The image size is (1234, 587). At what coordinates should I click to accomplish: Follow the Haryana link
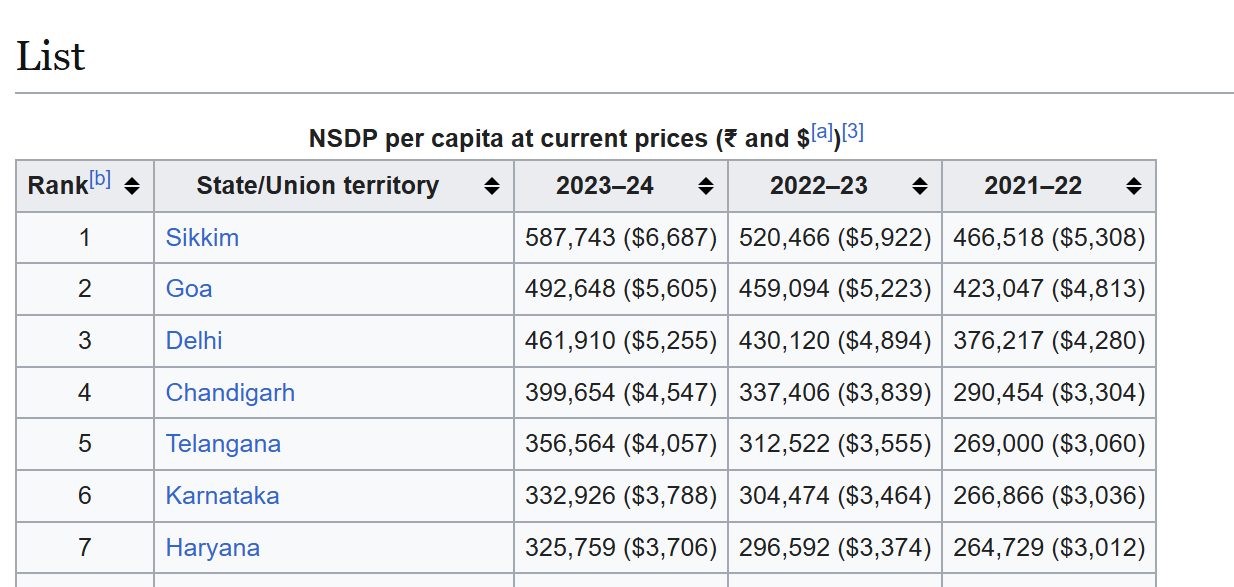point(213,548)
